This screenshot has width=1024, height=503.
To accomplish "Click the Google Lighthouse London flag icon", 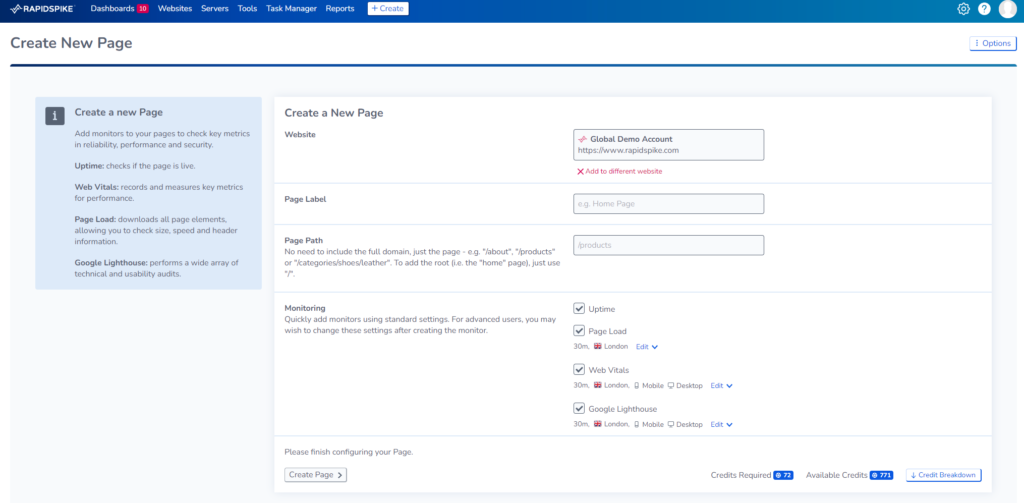I will click(598, 425).
